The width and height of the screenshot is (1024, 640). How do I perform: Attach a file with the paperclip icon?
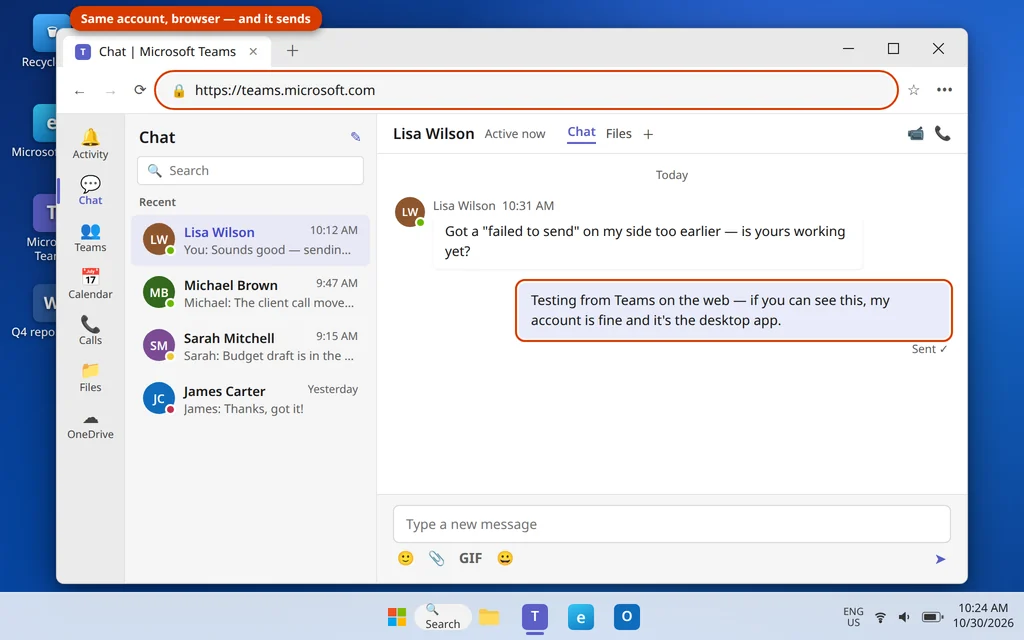click(x=436, y=558)
